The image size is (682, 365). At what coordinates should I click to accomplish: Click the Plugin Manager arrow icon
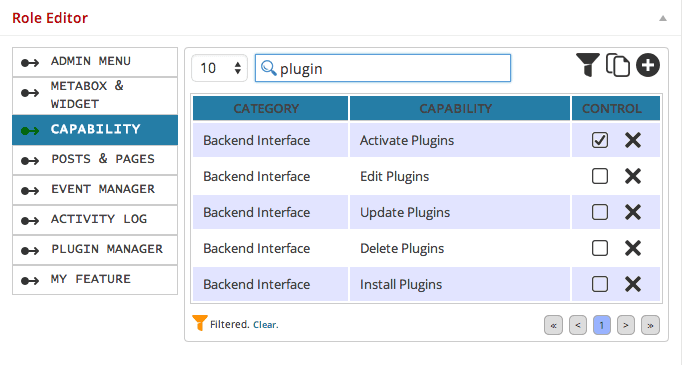30,251
